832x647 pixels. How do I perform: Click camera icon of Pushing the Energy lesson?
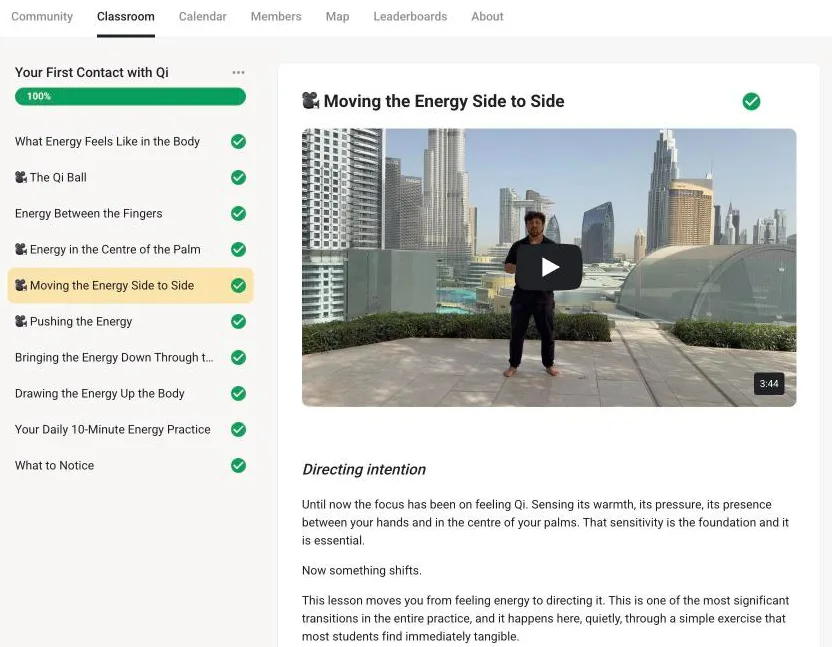tap(21, 321)
